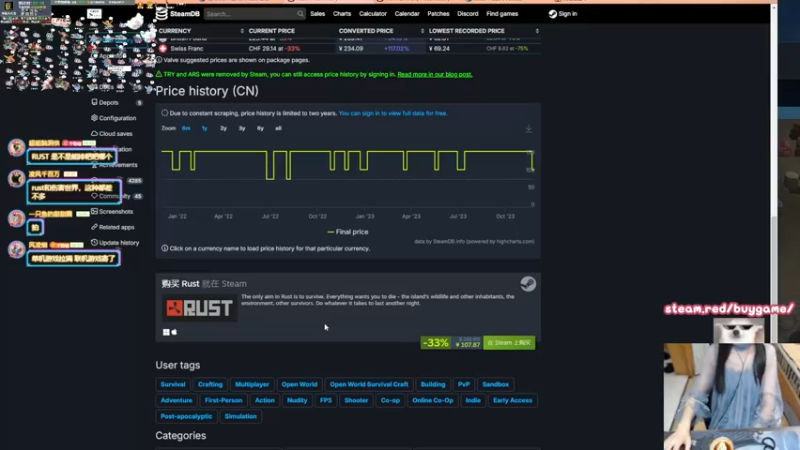Click the Swiss Franc flag icon
Screen dimensions: 800x450
point(163,48)
